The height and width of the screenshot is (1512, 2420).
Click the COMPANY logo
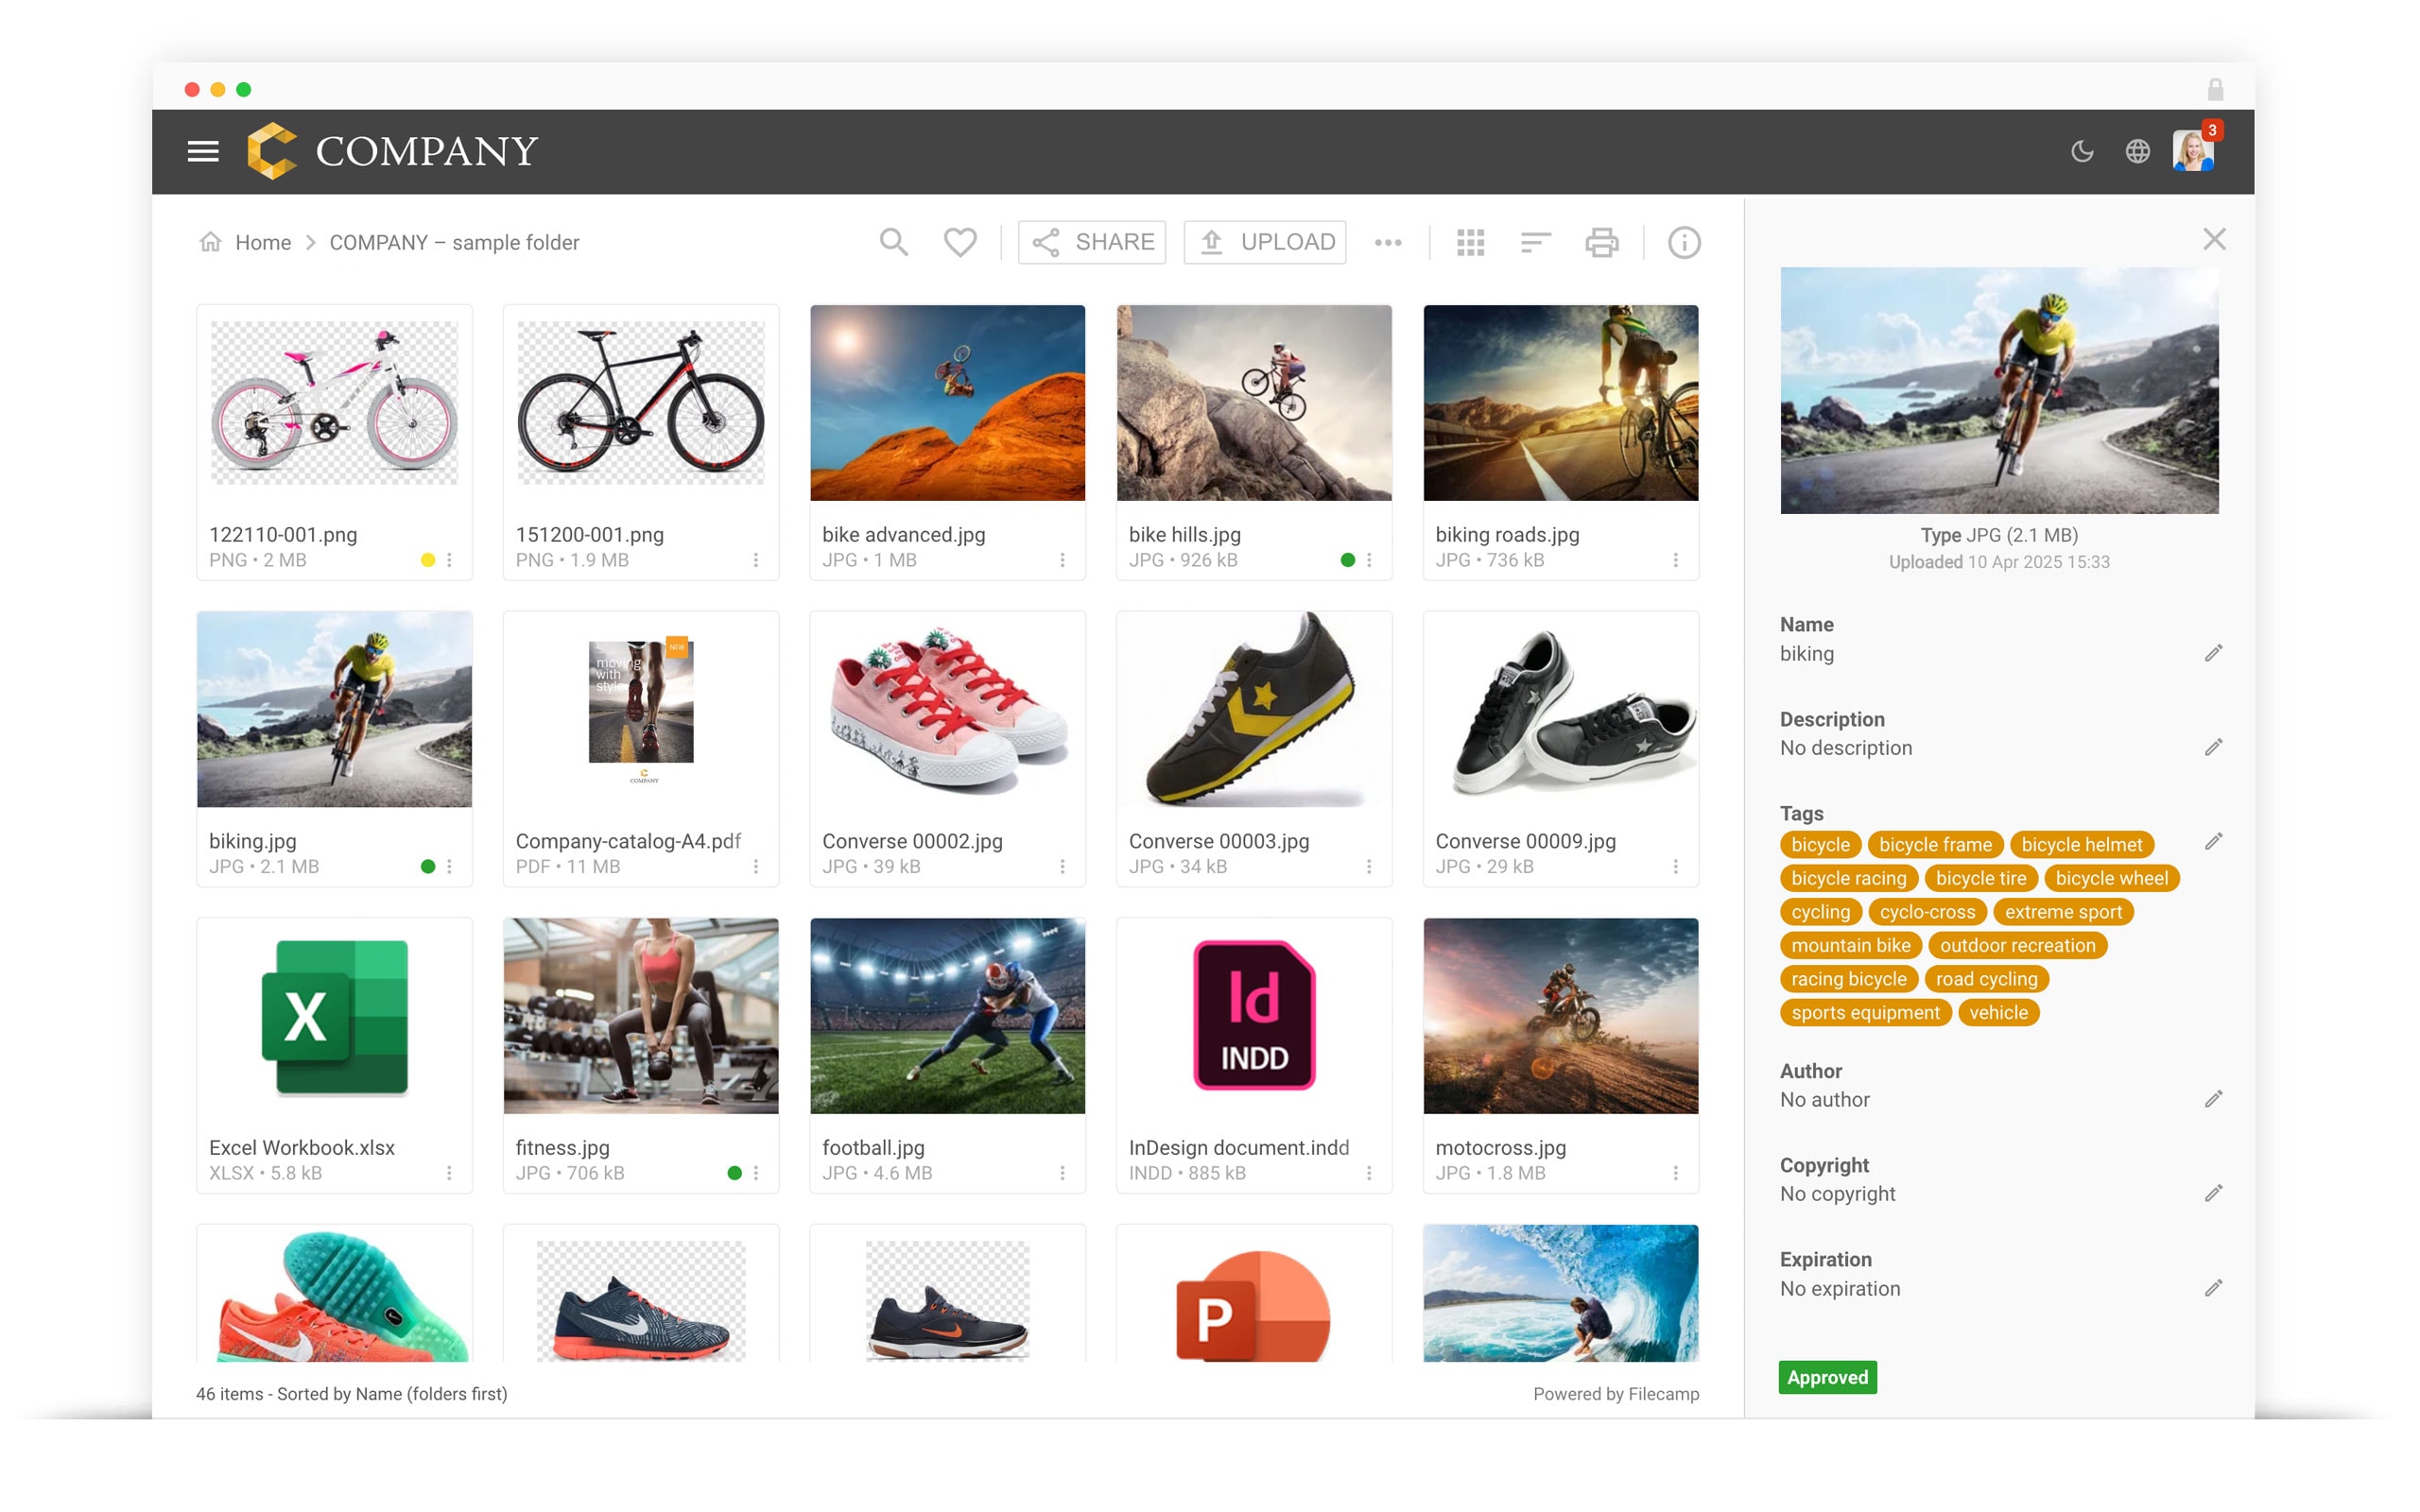click(392, 151)
